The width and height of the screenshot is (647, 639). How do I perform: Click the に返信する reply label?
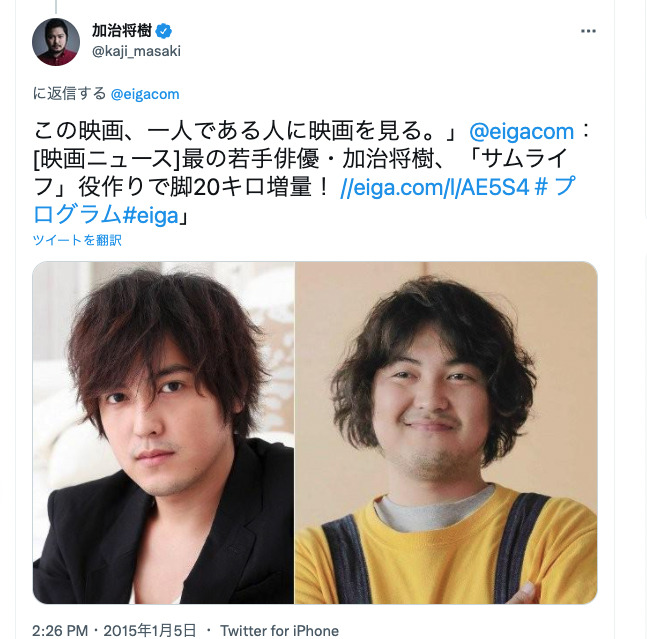pos(69,94)
